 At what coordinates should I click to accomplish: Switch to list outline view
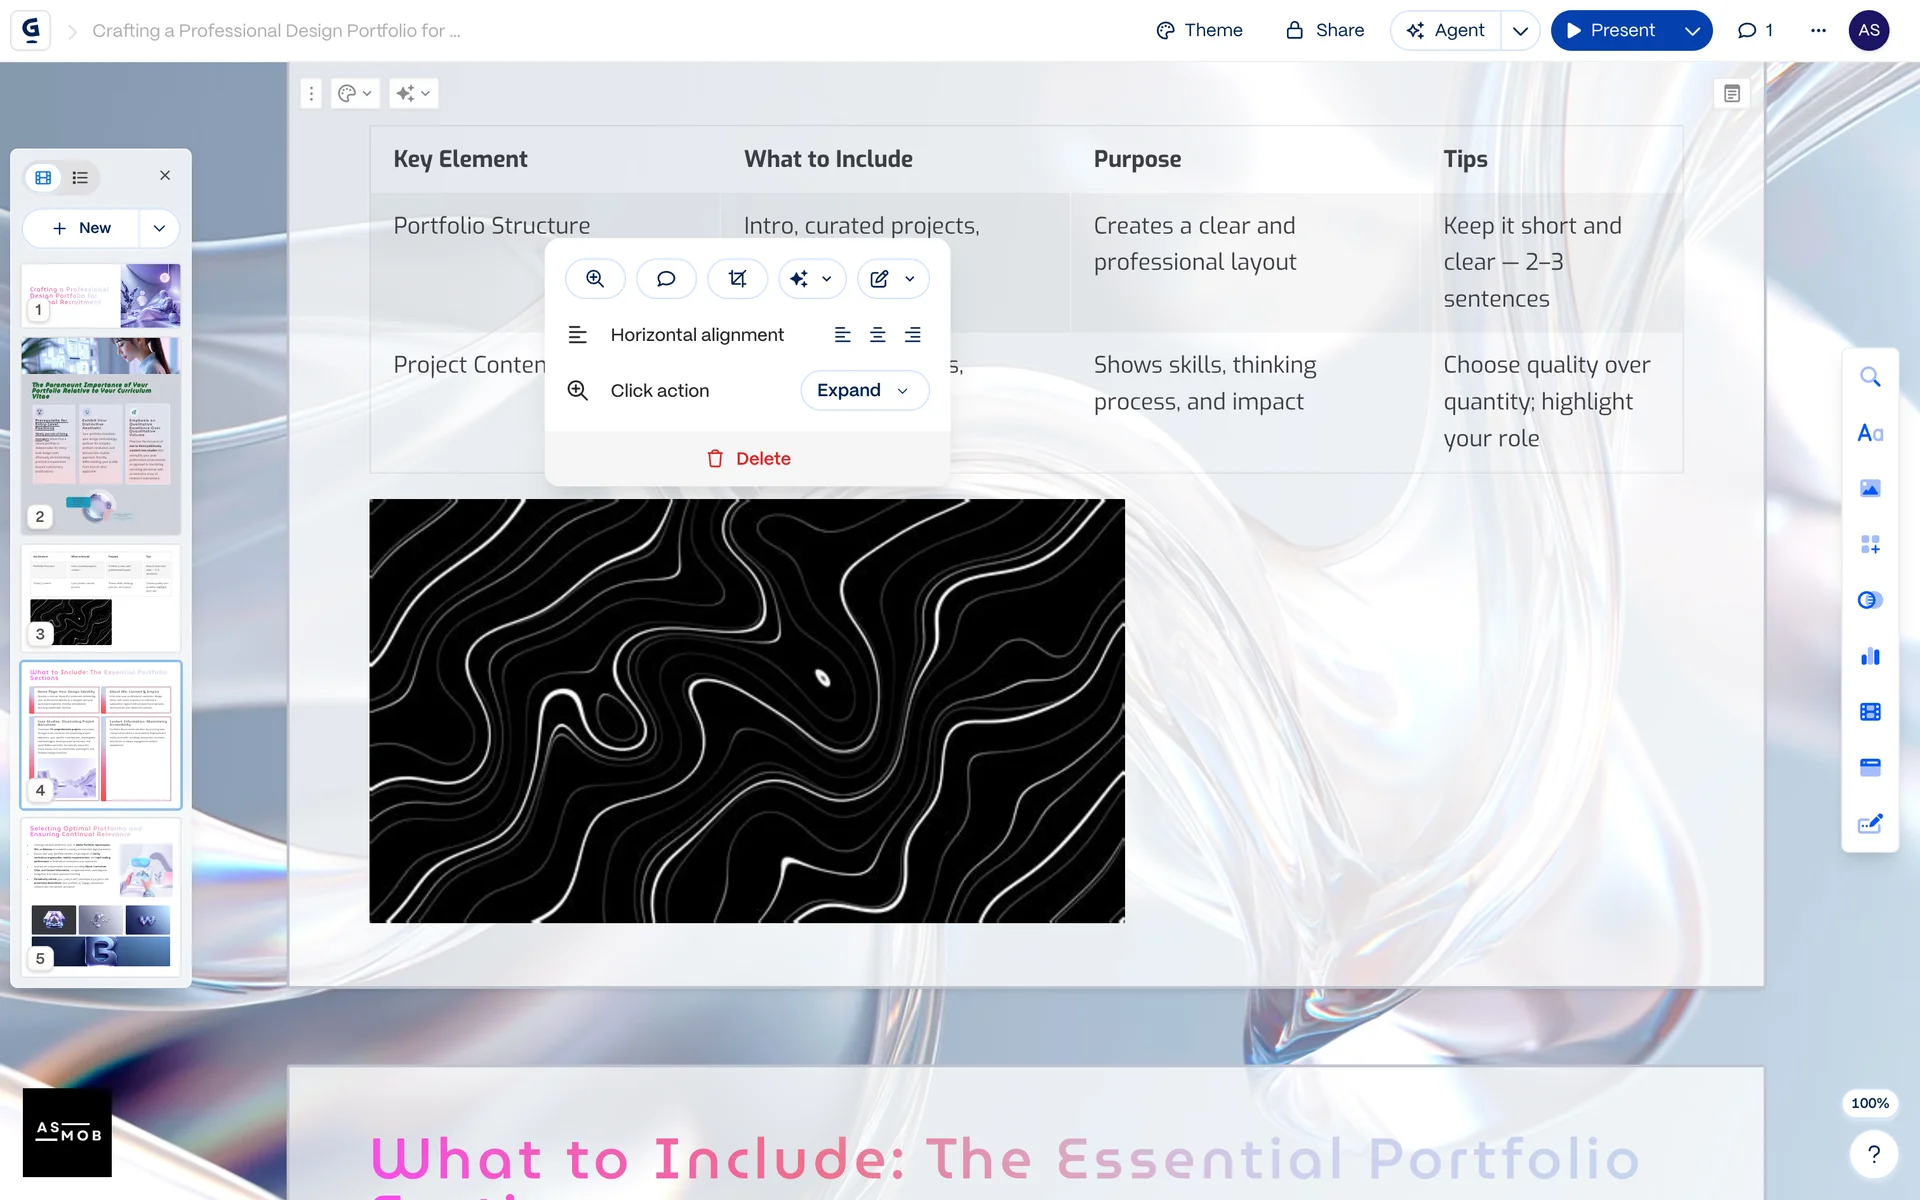[81, 178]
